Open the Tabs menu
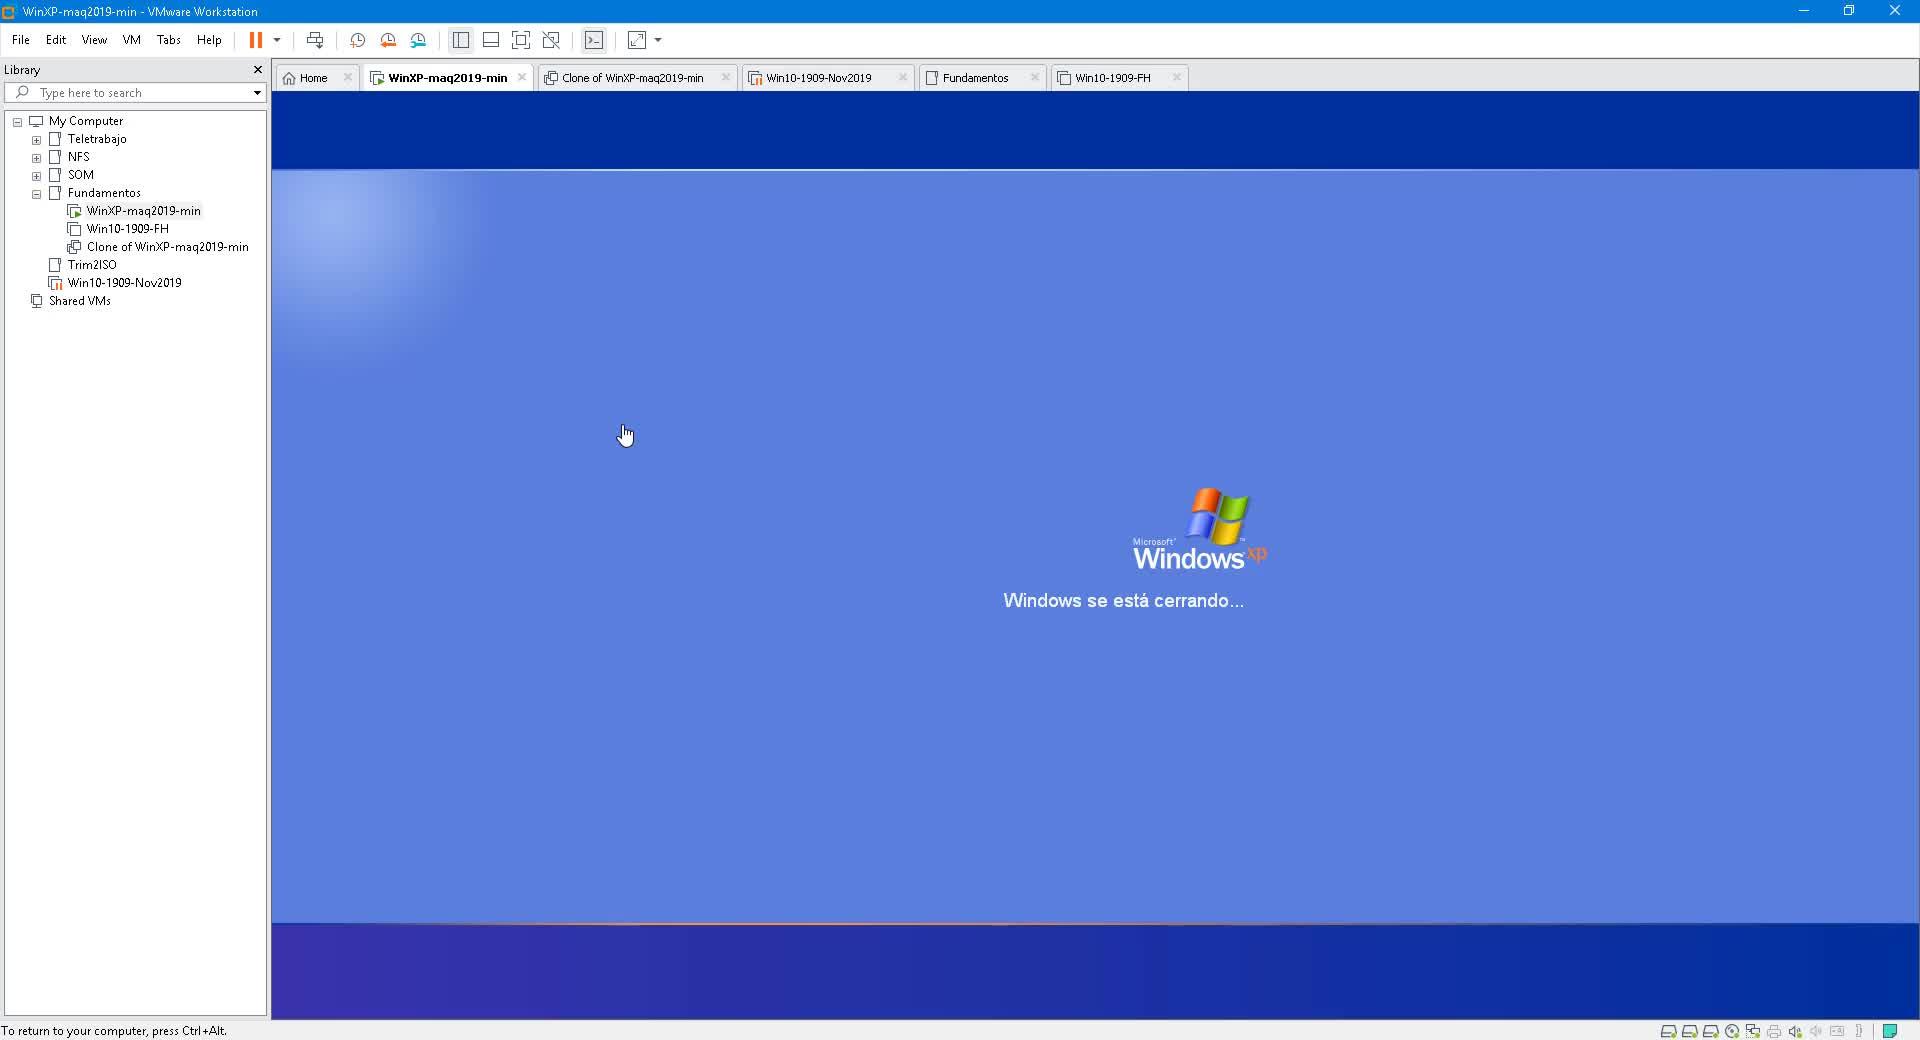This screenshot has height=1040, width=1920. 169,40
